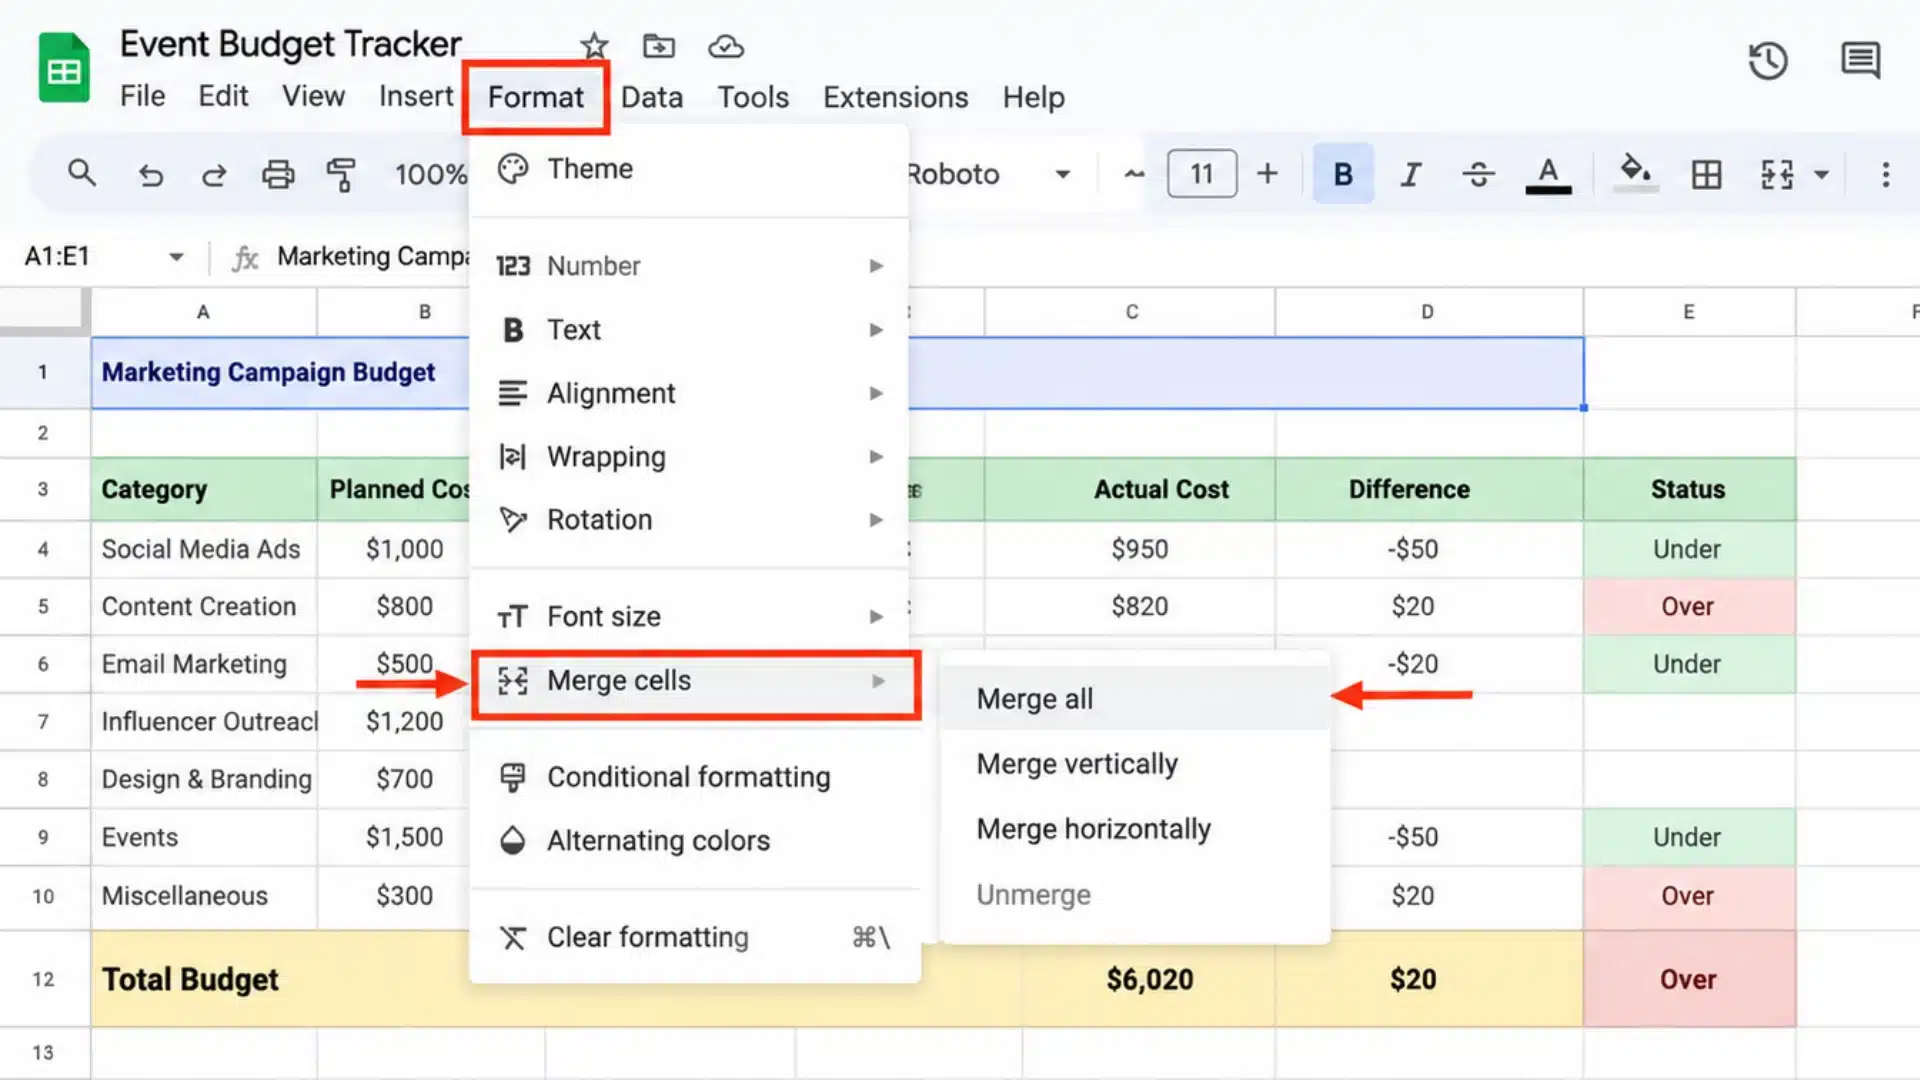Click the Status header cell
This screenshot has width=1920, height=1080.
click(1689, 489)
